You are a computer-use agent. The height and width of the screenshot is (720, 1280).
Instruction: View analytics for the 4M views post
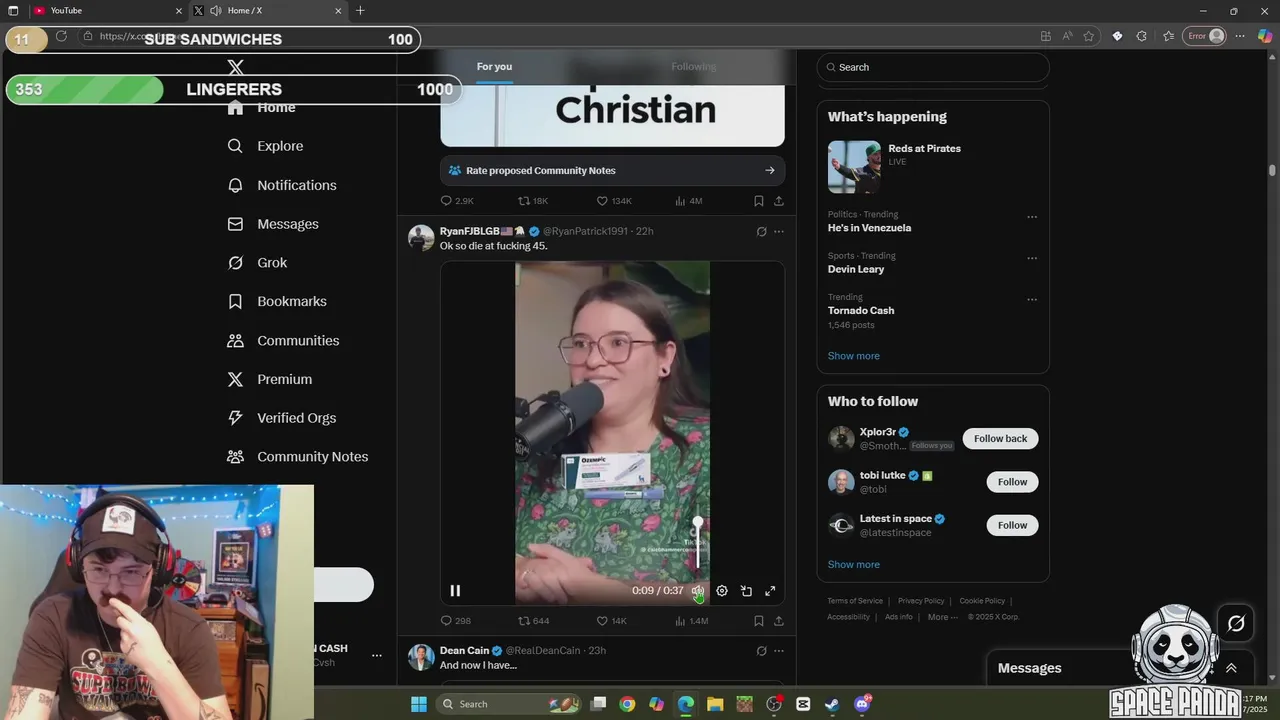[x=688, y=201]
